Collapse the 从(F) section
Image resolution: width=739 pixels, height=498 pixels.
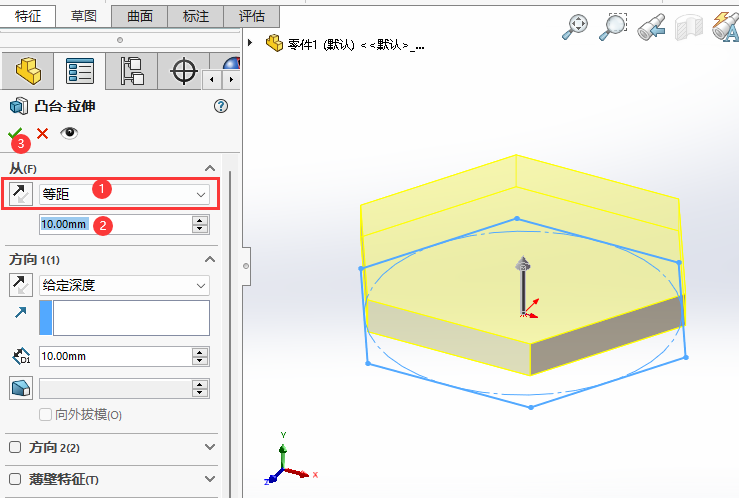210,168
